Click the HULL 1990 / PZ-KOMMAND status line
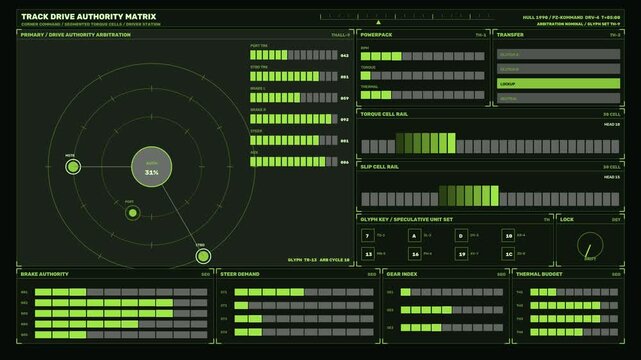Image resolution: width=641 pixels, height=360 pixels. [571, 18]
